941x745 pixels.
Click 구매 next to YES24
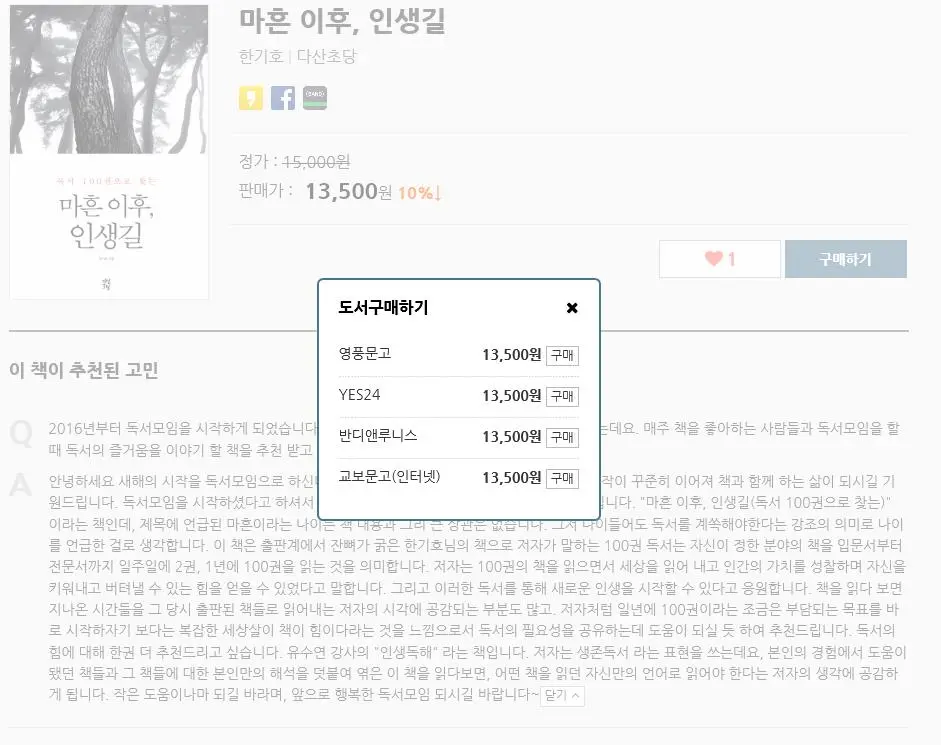561,396
